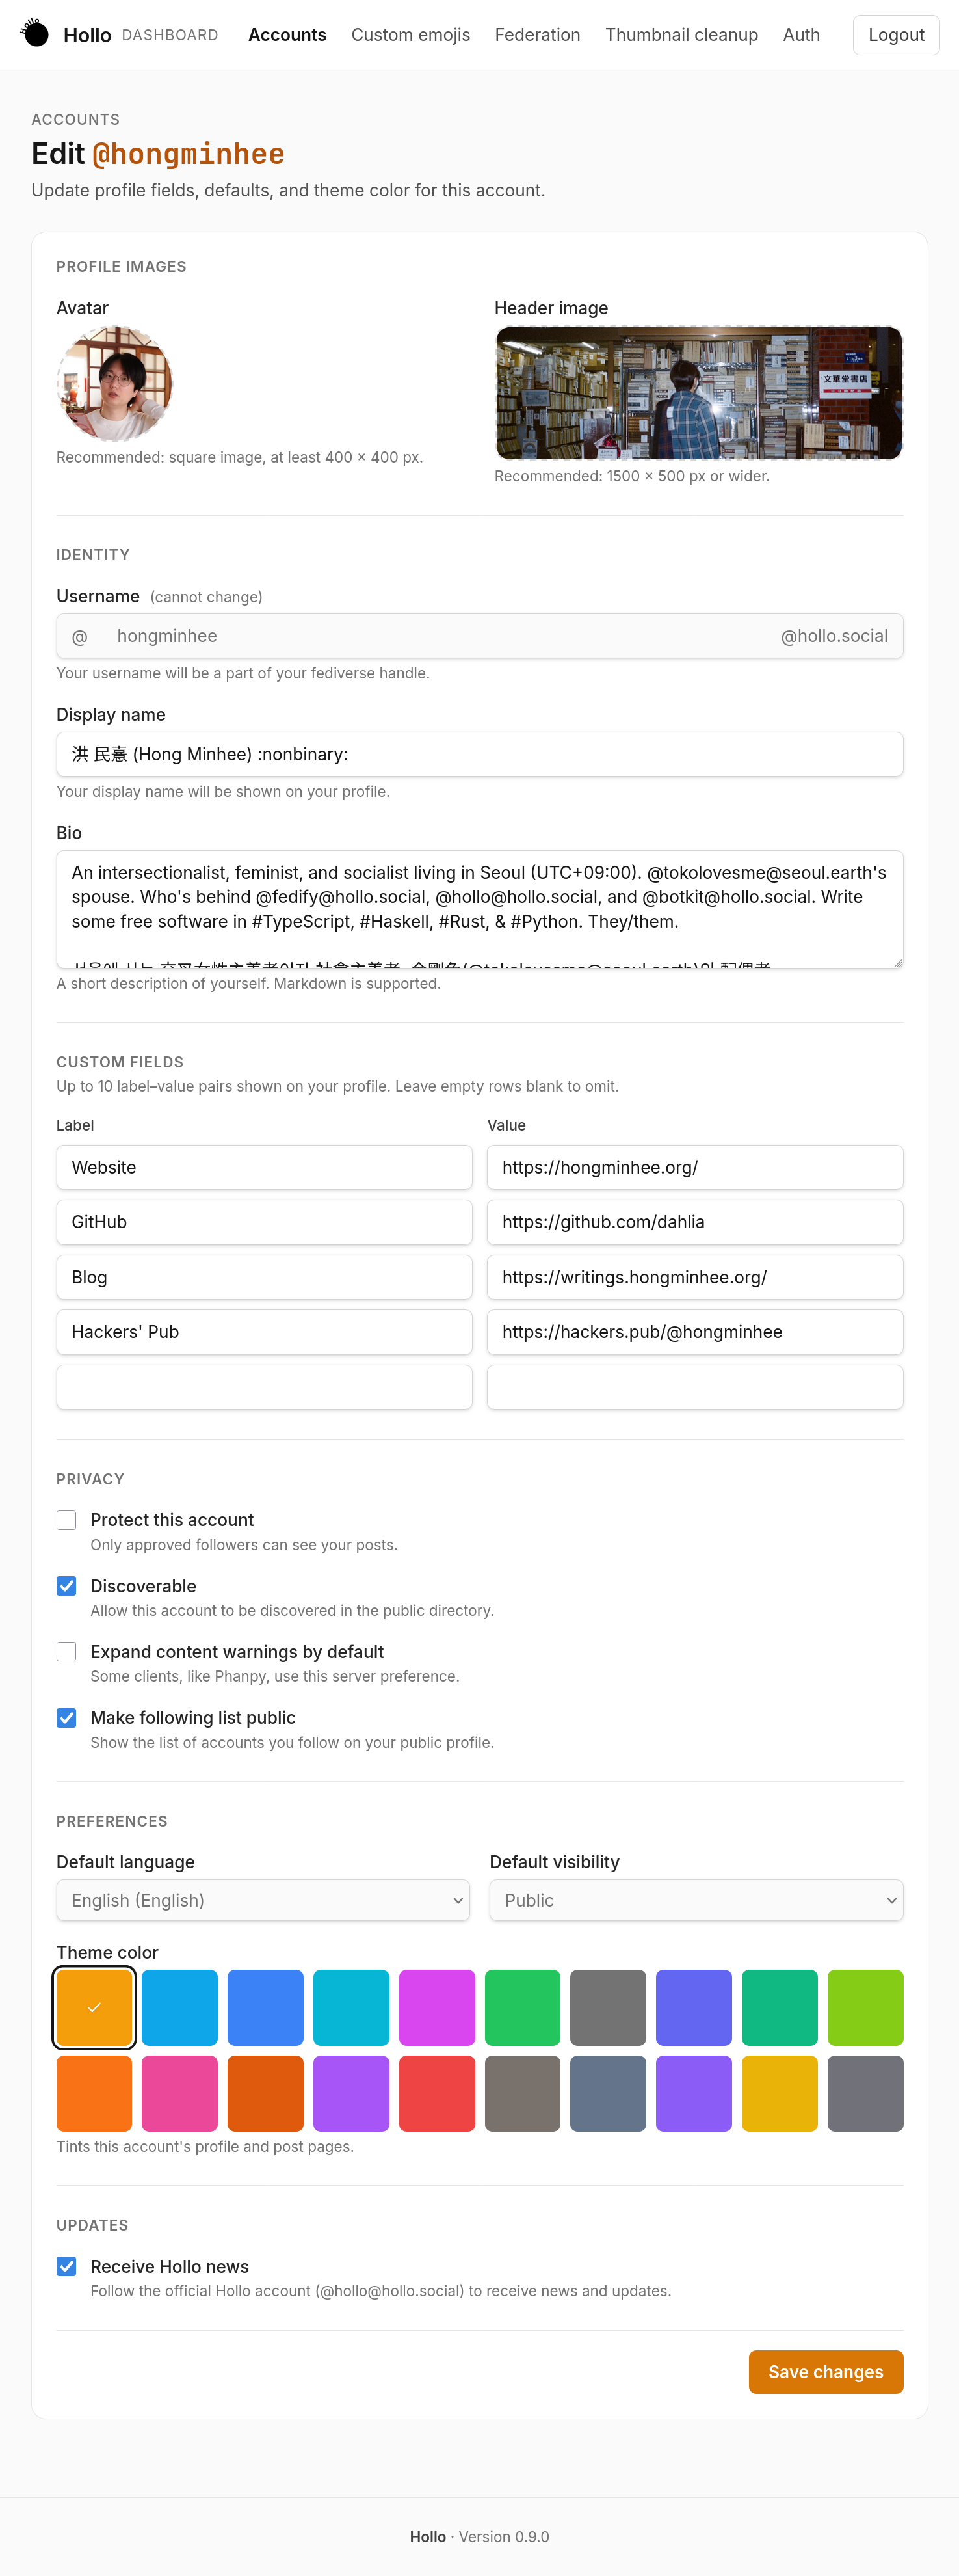Enable Protect this account checkbox
Screen dimensions: 959x2576
(x=66, y=1520)
